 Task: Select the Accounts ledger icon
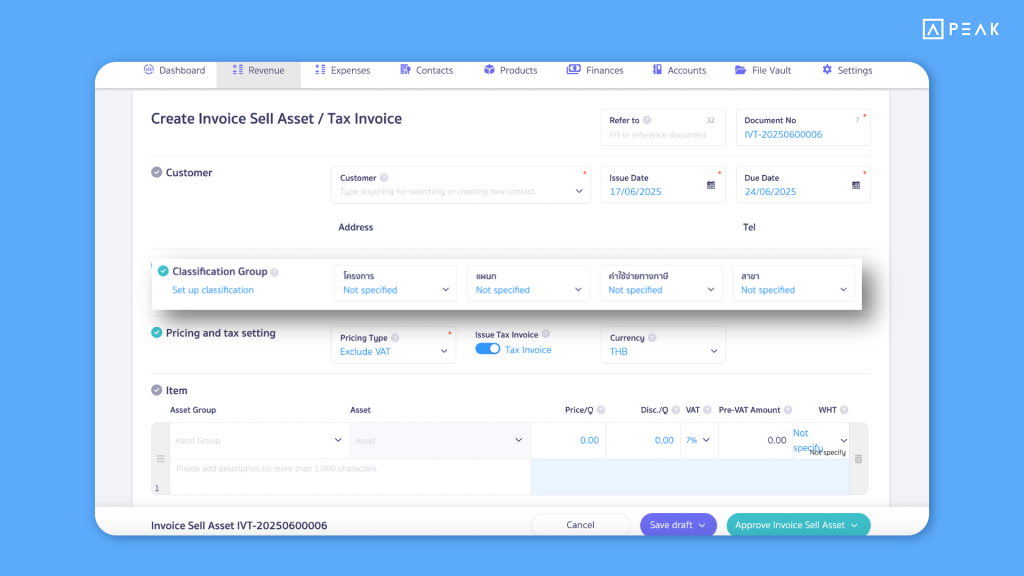click(x=658, y=70)
